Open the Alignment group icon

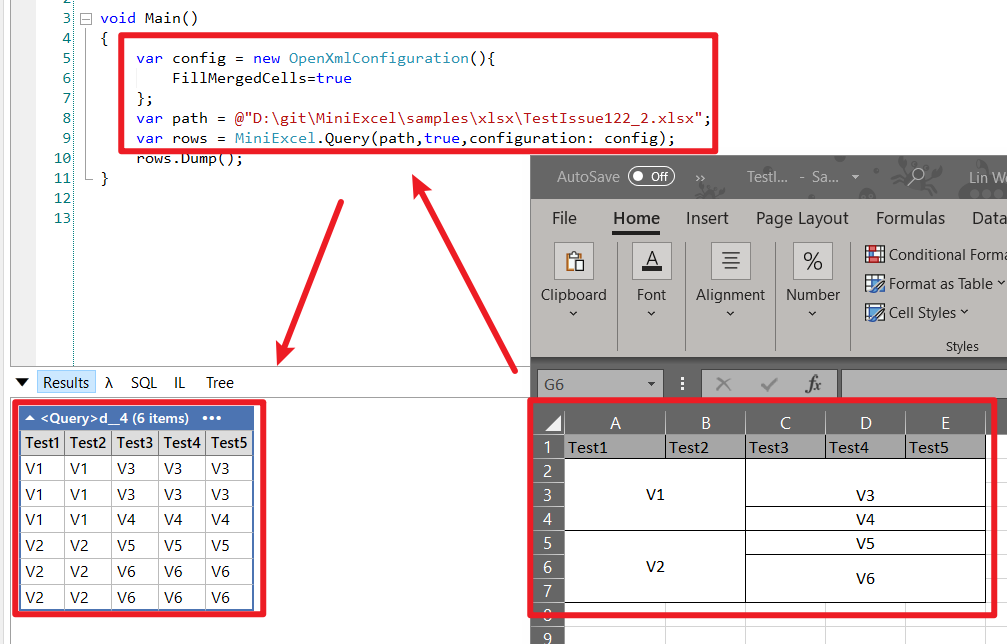tap(730, 261)
